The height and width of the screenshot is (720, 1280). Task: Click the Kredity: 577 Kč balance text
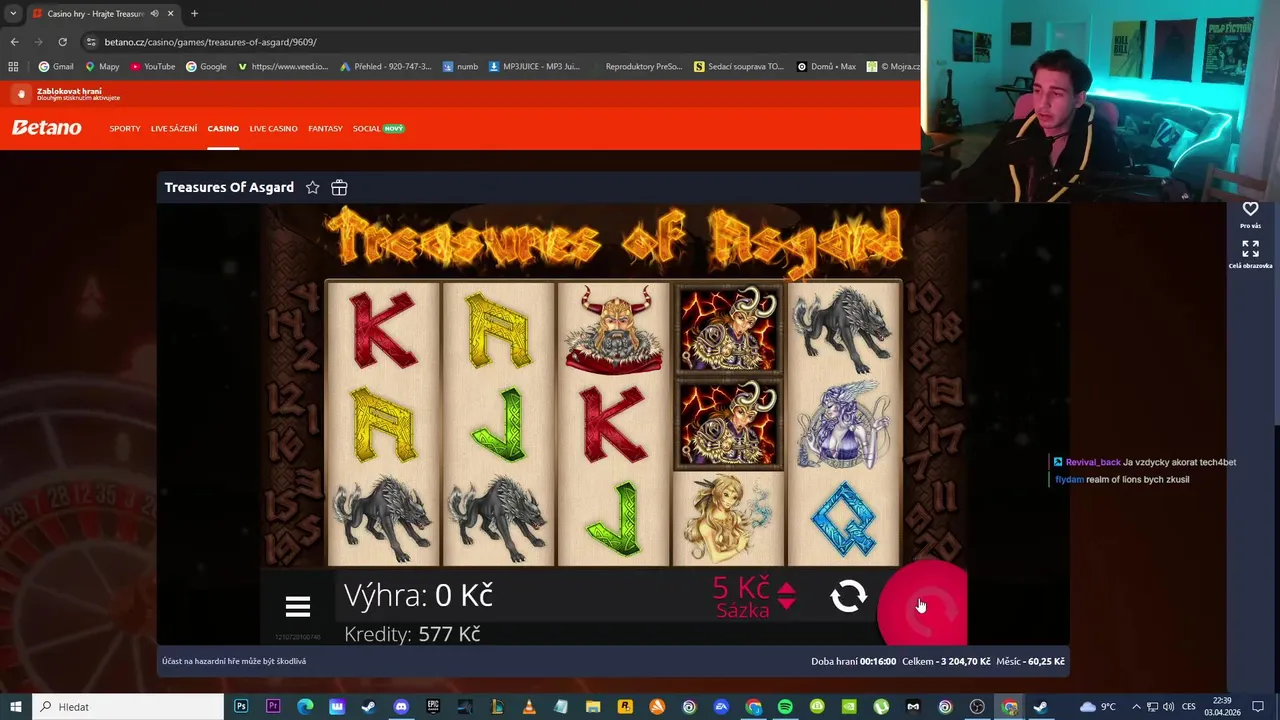pos(412,634)
